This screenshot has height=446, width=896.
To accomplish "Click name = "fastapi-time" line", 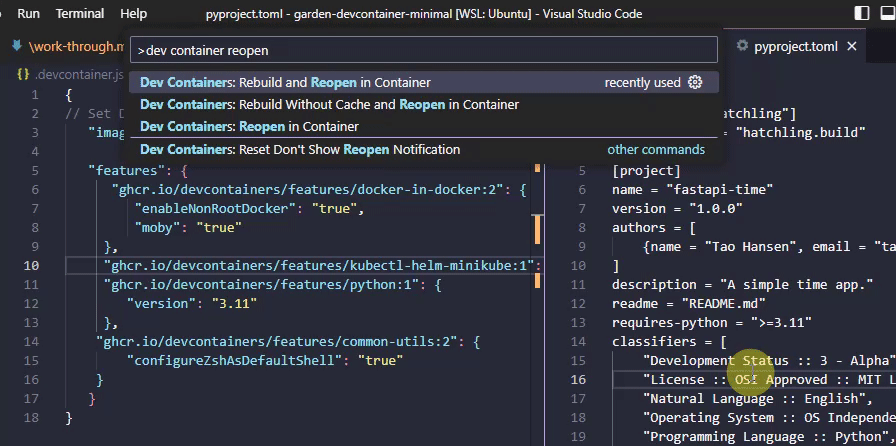I will [693, 189].
